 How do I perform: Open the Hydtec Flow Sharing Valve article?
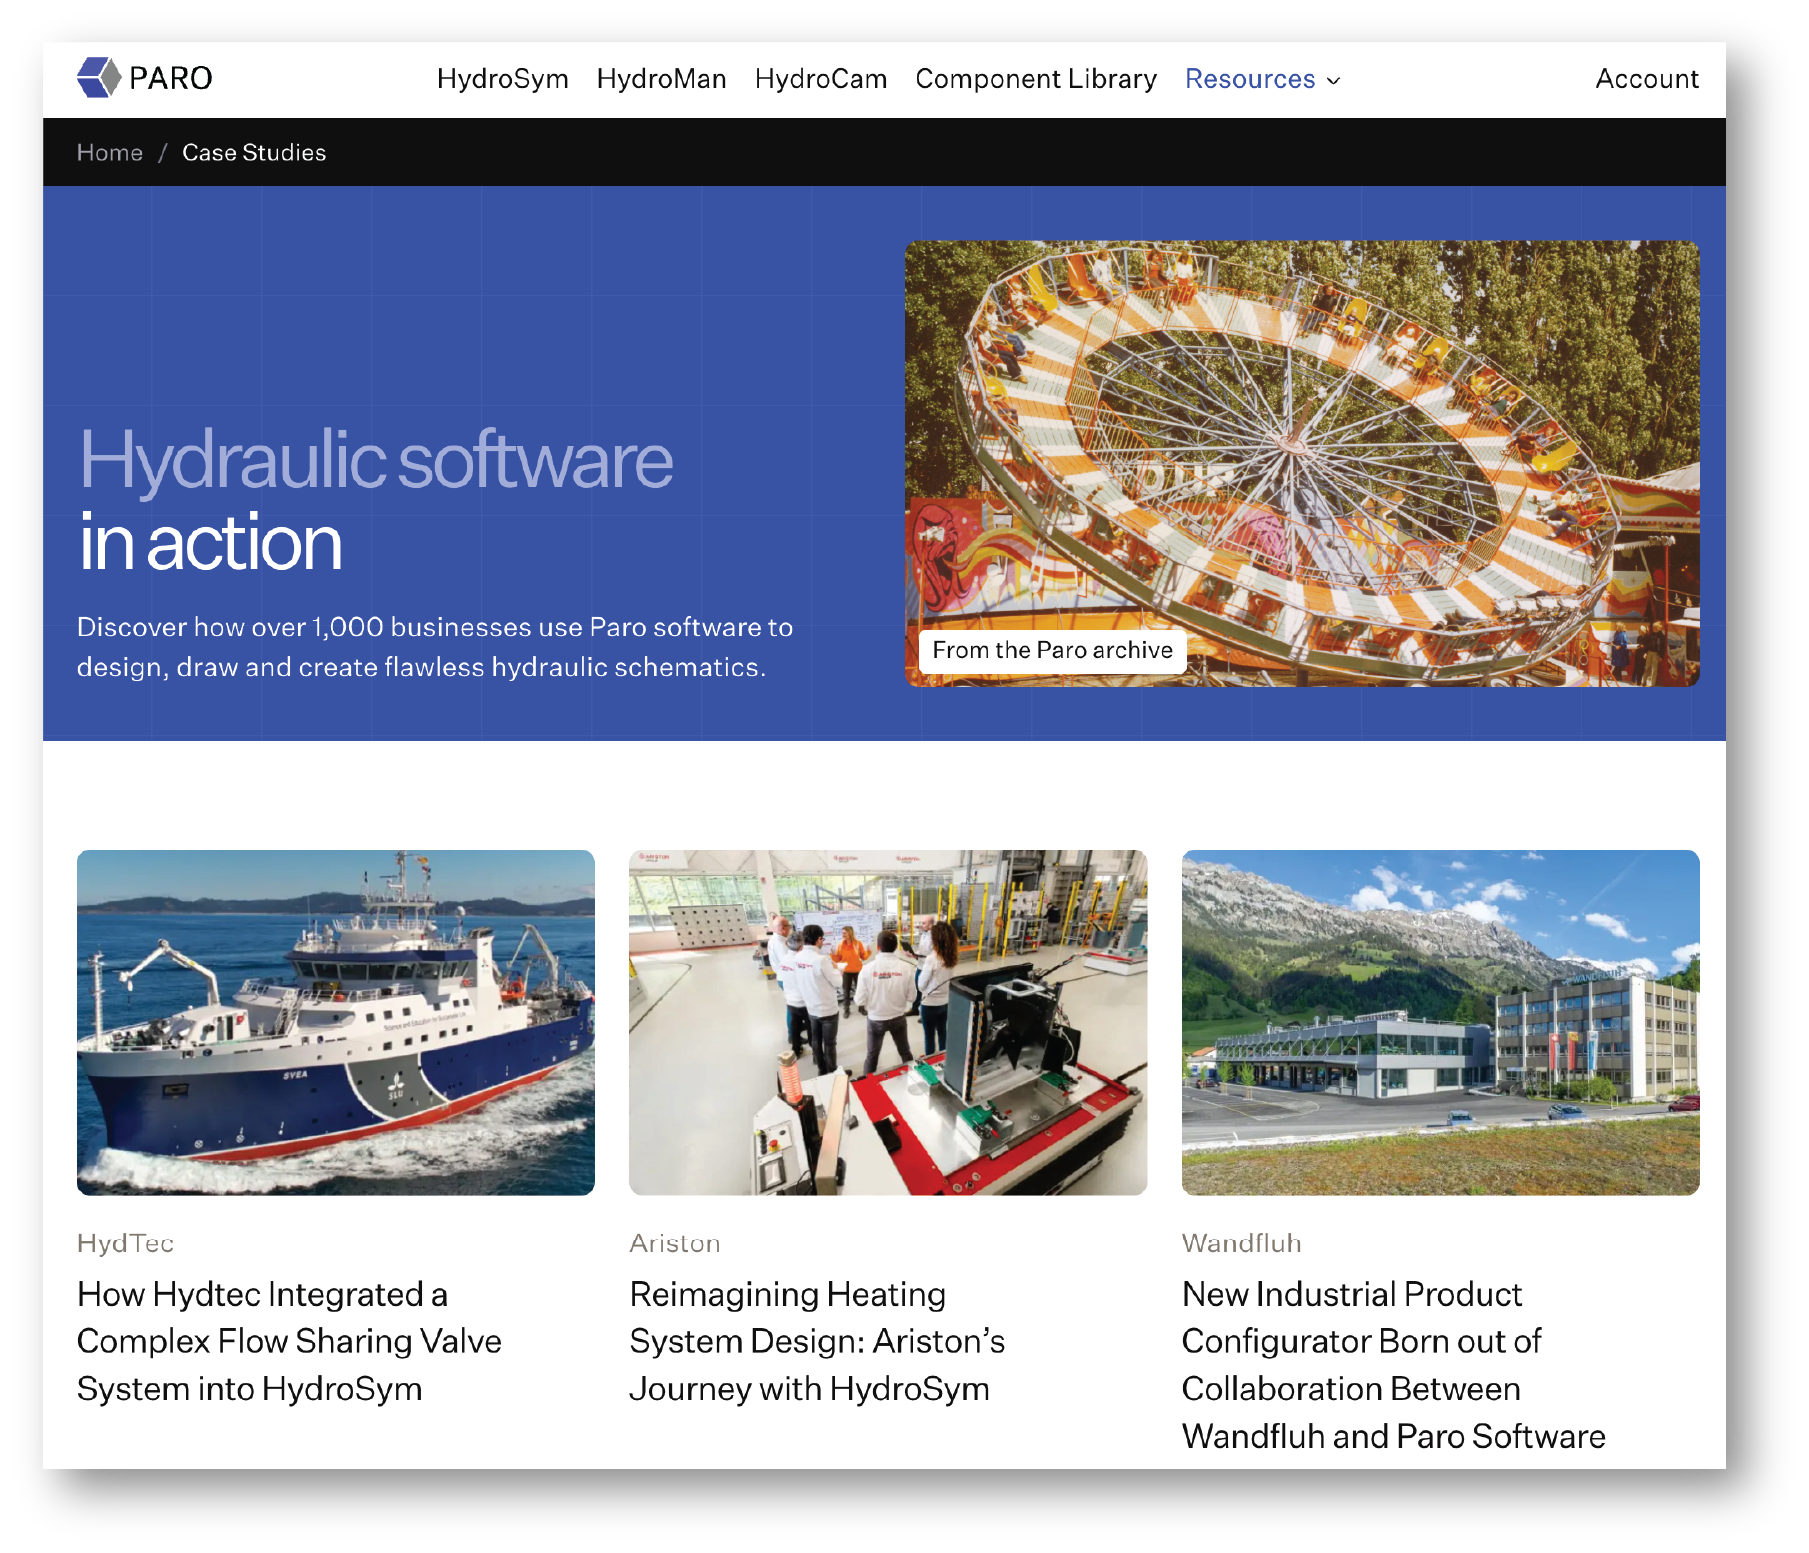click(290, 1341)
